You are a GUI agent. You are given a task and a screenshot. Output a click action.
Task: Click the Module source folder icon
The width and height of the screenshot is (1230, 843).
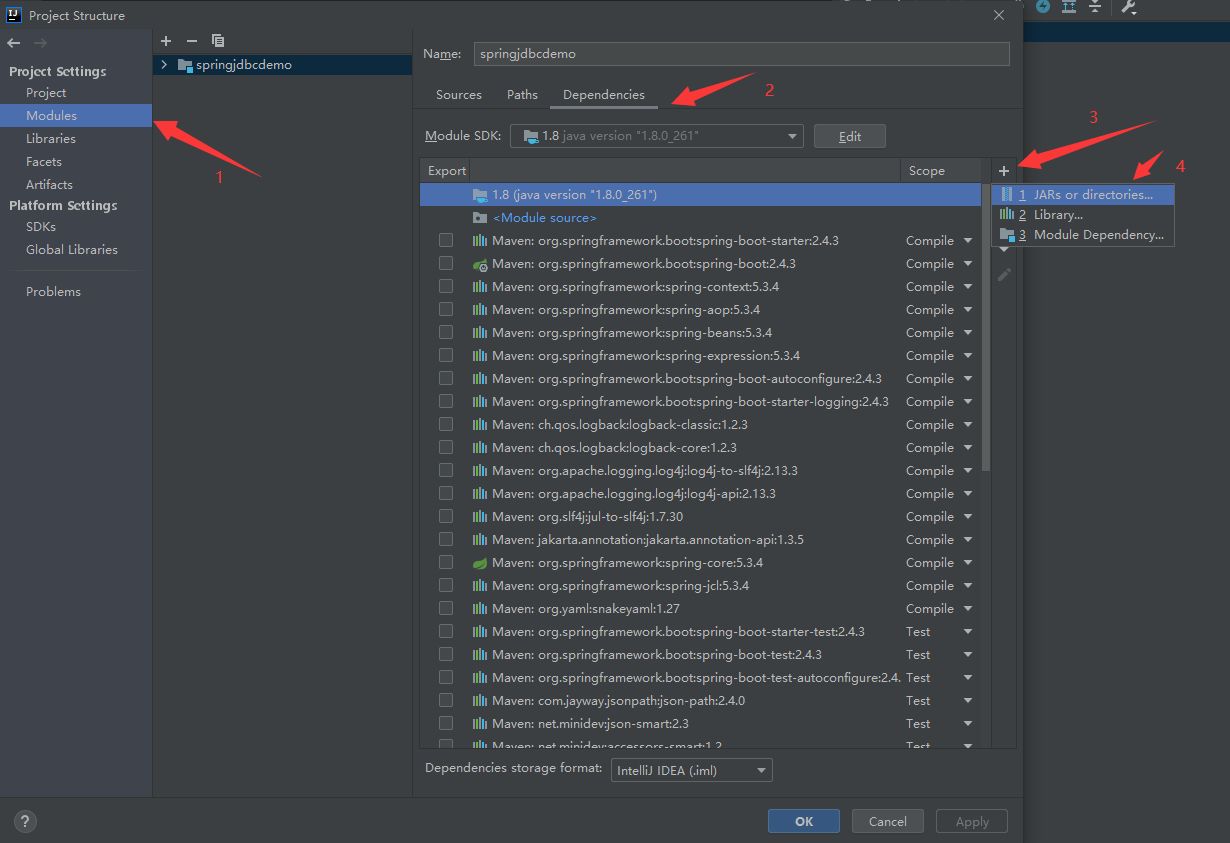coord(480,218)
